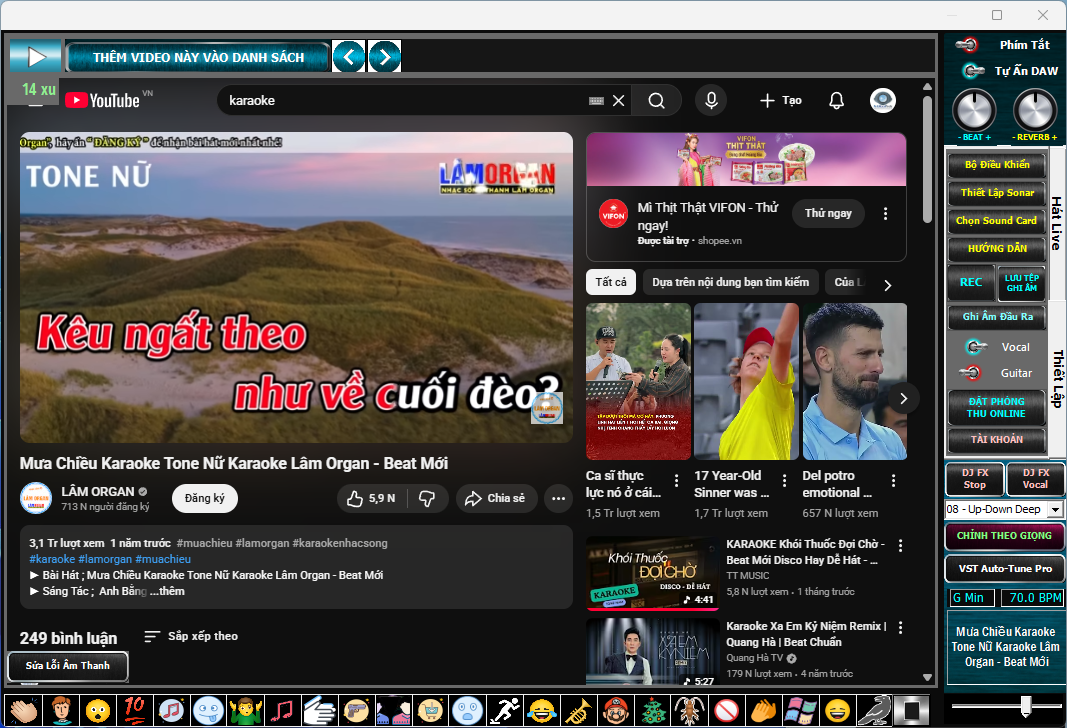The height and width of the screenshot is (728, 1067).
Task: Select the Tất cả filter chip
Action: (611, 282)
